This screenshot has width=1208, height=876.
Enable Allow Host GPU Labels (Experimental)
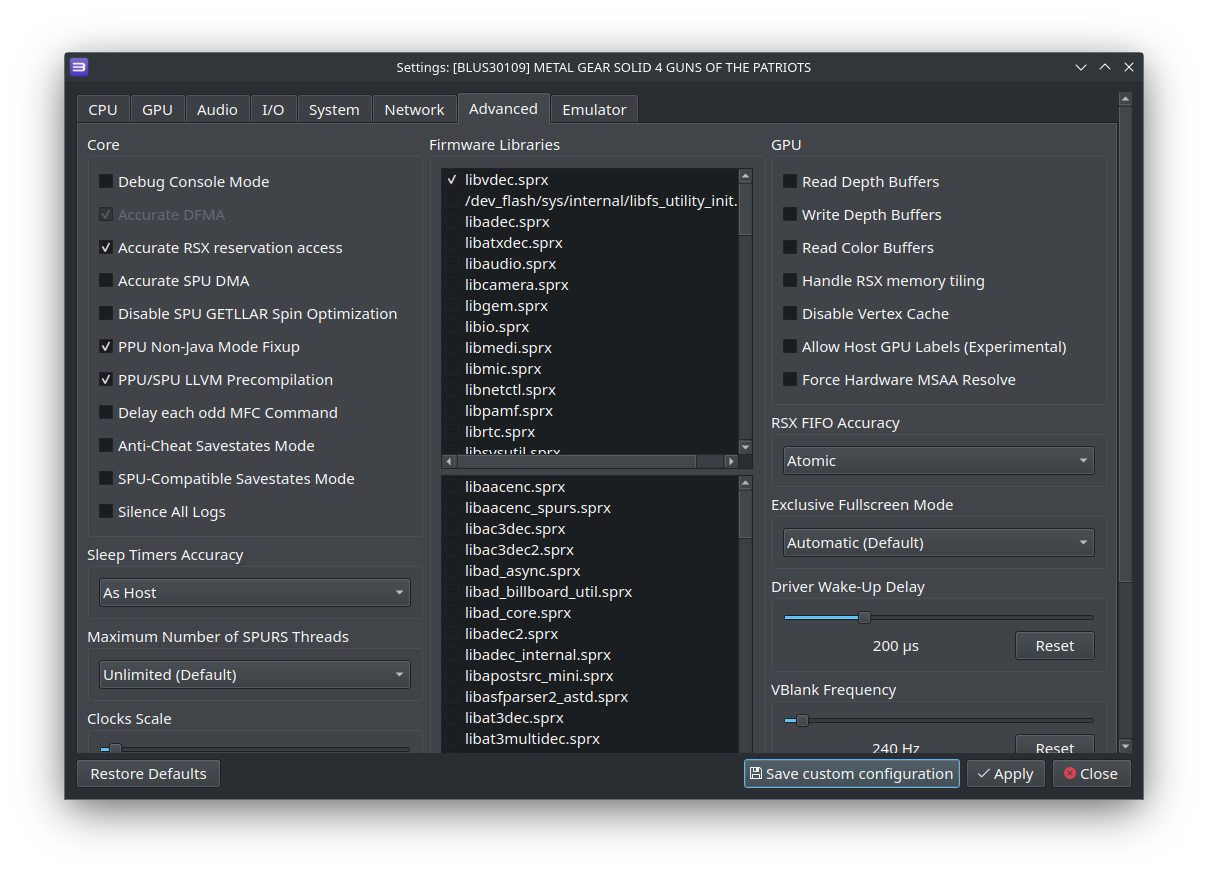coord(789,346)
